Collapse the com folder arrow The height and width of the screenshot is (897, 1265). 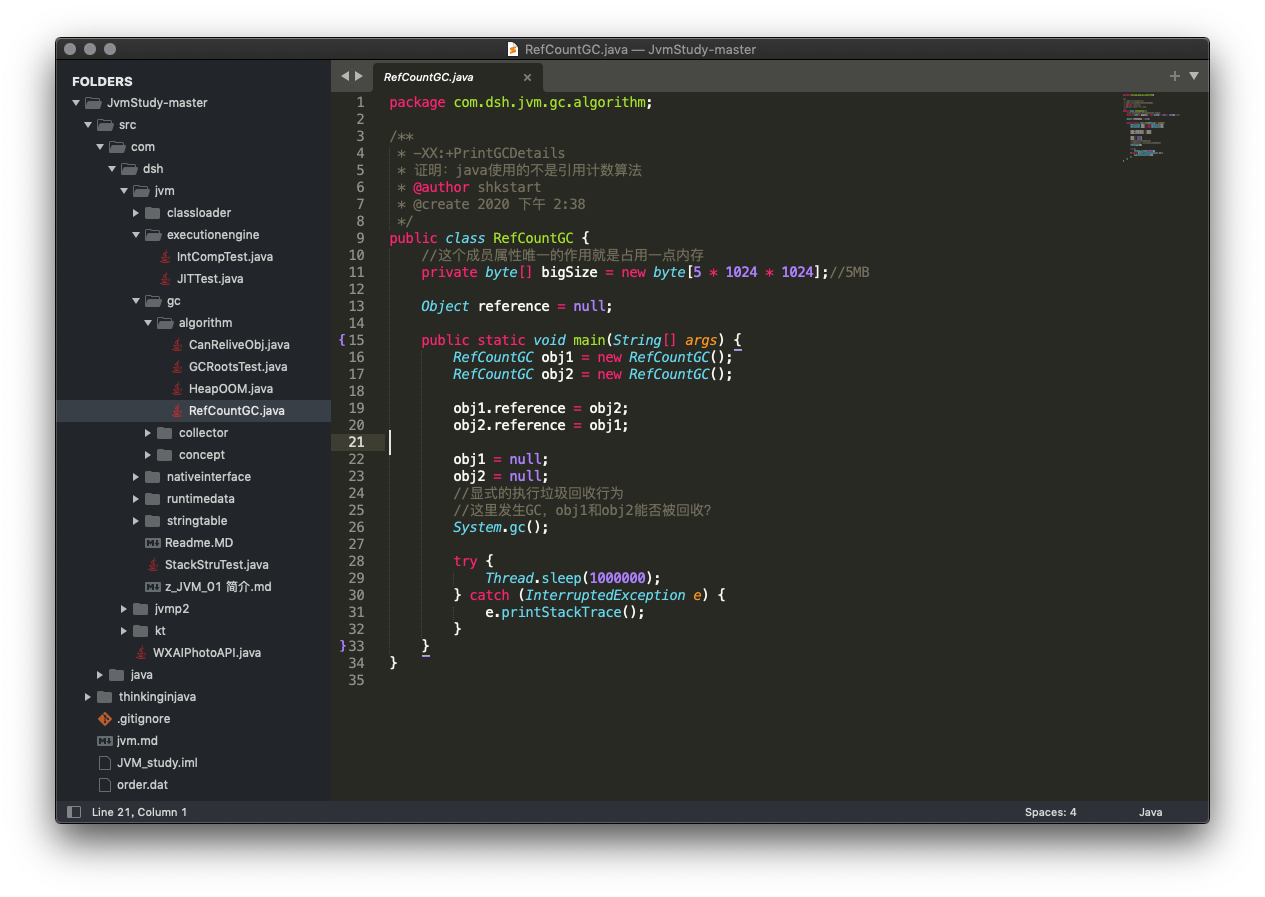pyautogui.click(x=100, y=147)
